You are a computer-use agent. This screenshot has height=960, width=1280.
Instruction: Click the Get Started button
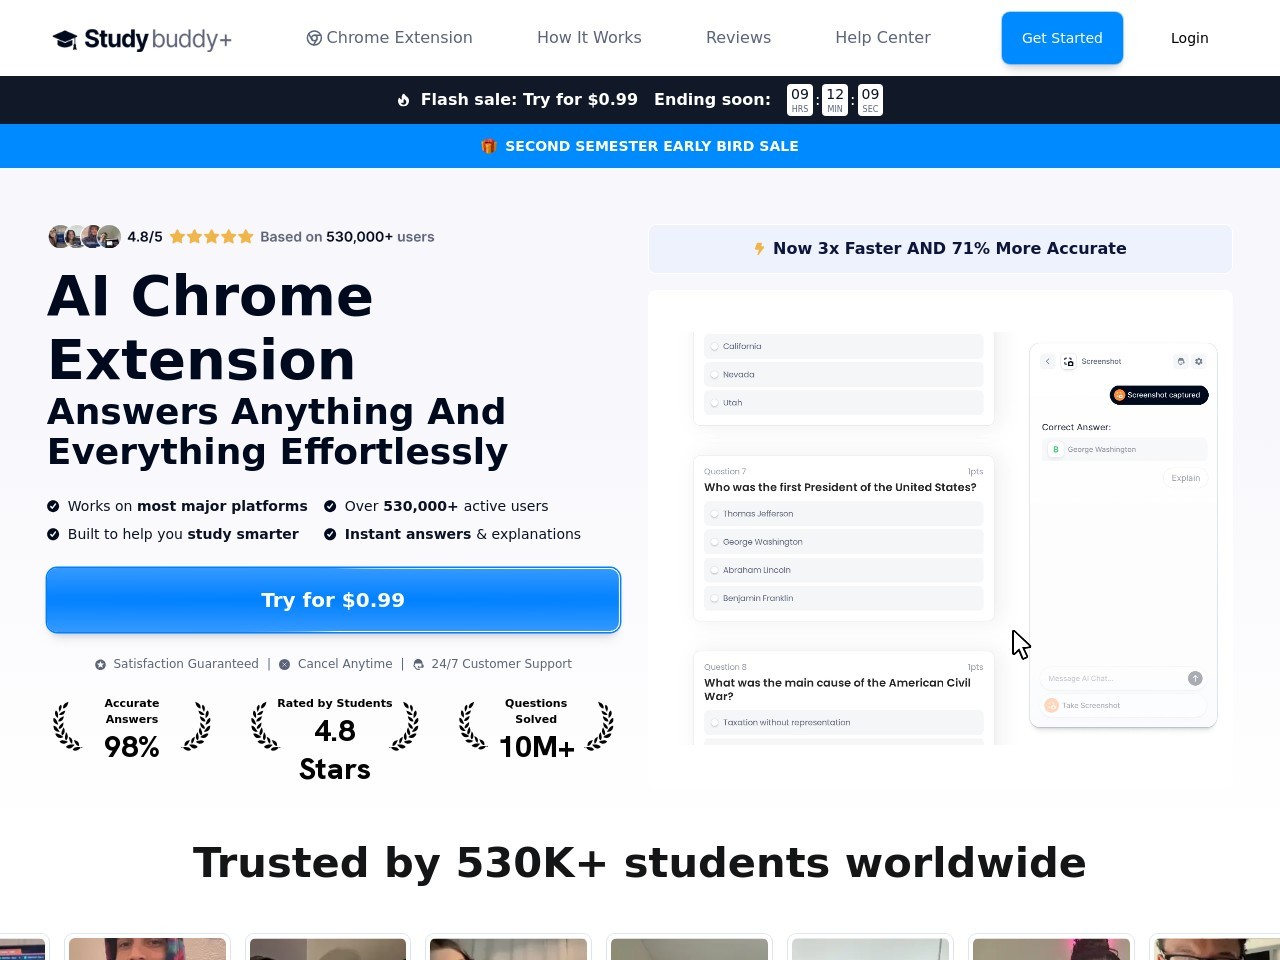coord(1062,38)
